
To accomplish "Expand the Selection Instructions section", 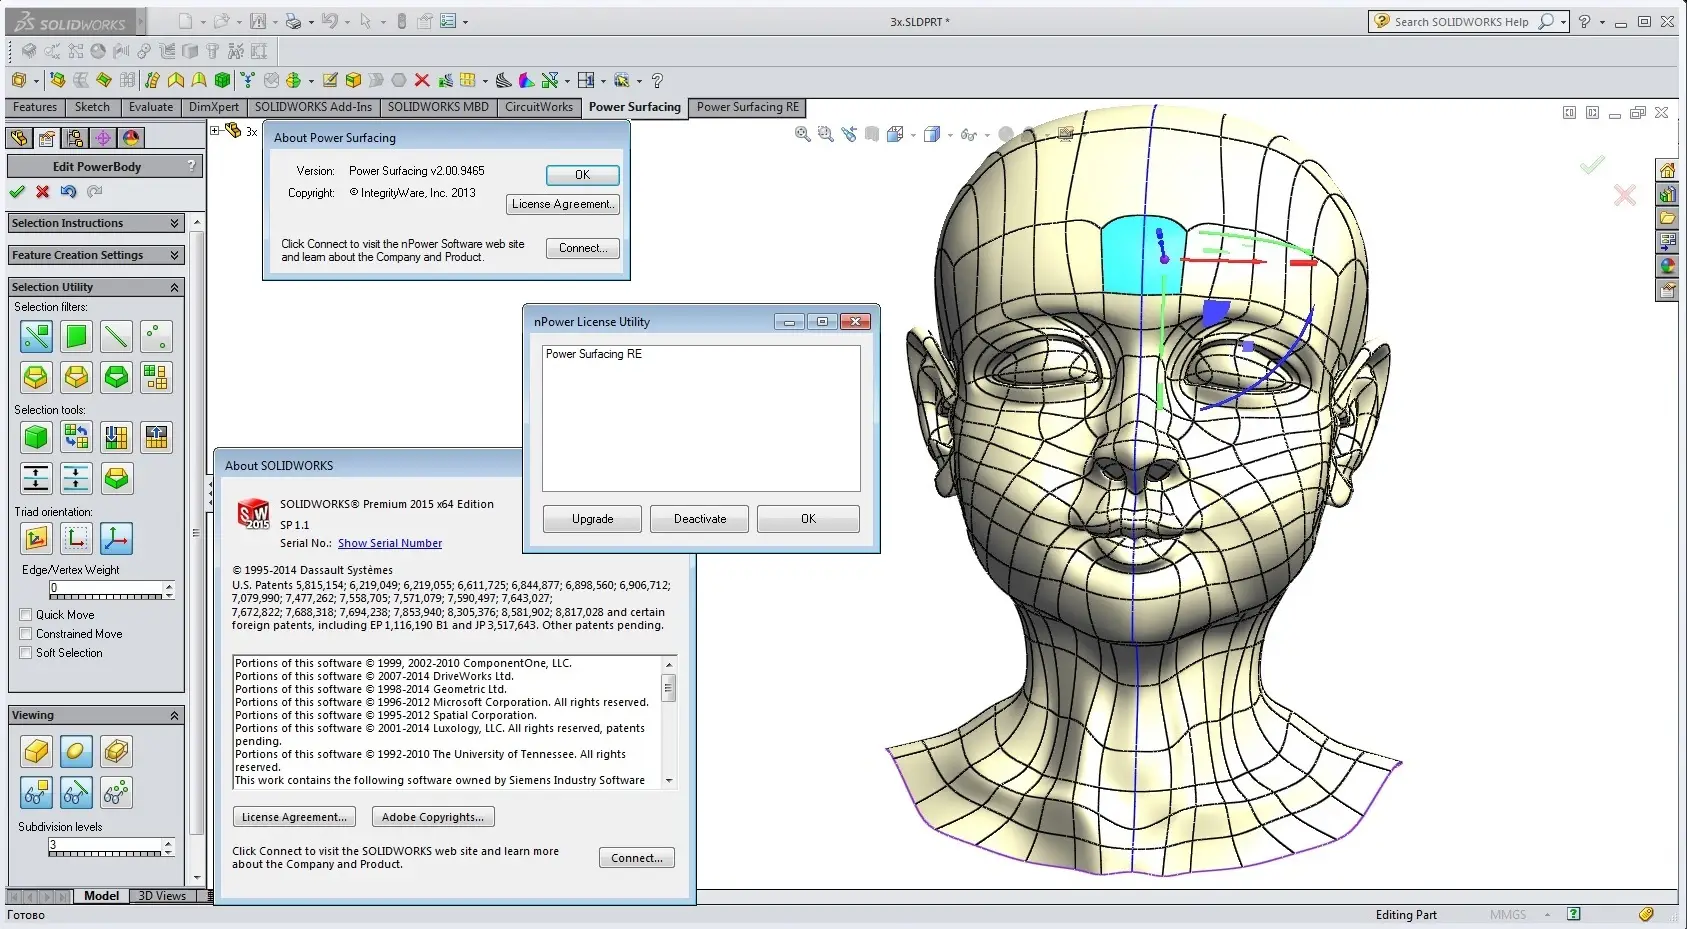I will [96, 223].
